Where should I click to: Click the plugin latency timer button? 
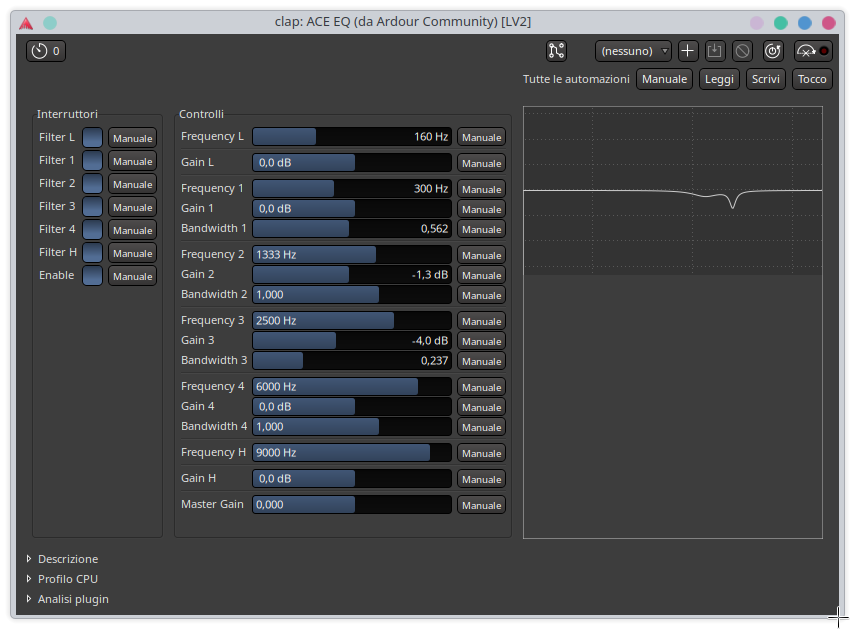pos(45,50)
